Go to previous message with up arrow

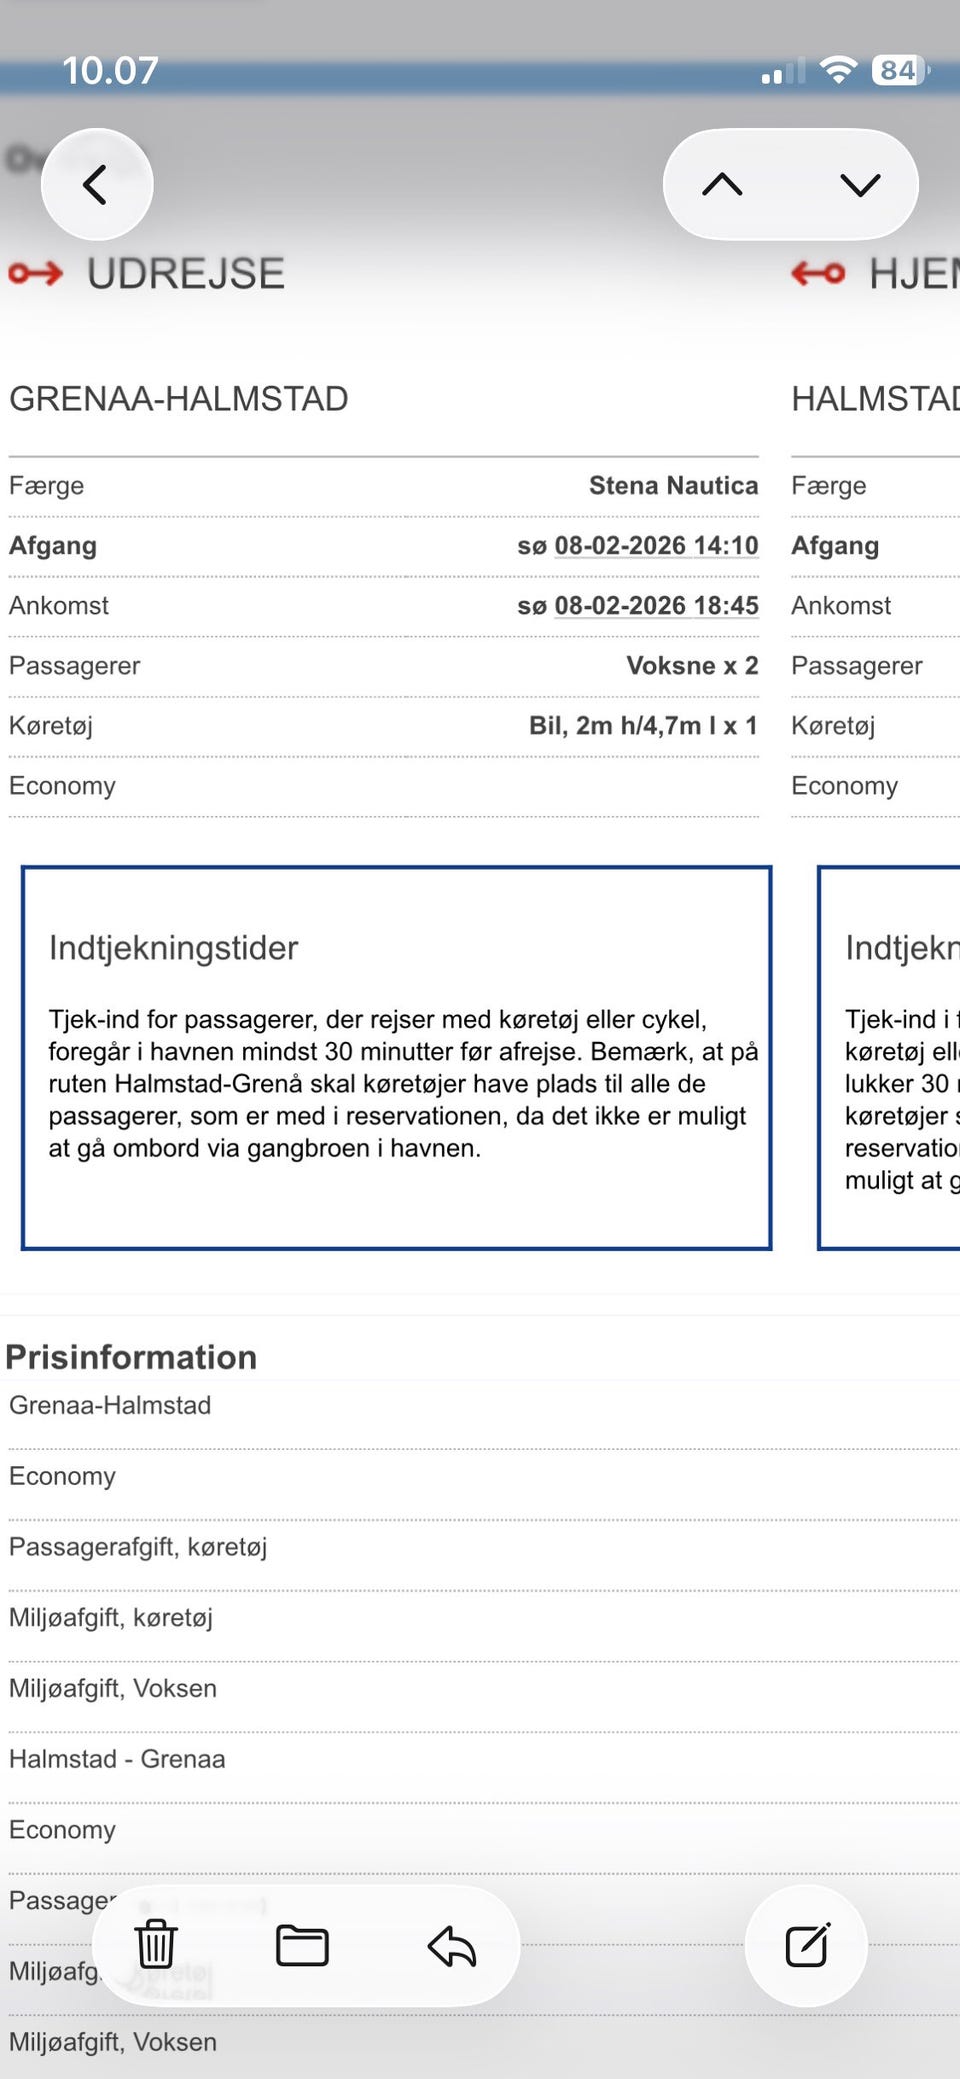[x=722, y=185]
